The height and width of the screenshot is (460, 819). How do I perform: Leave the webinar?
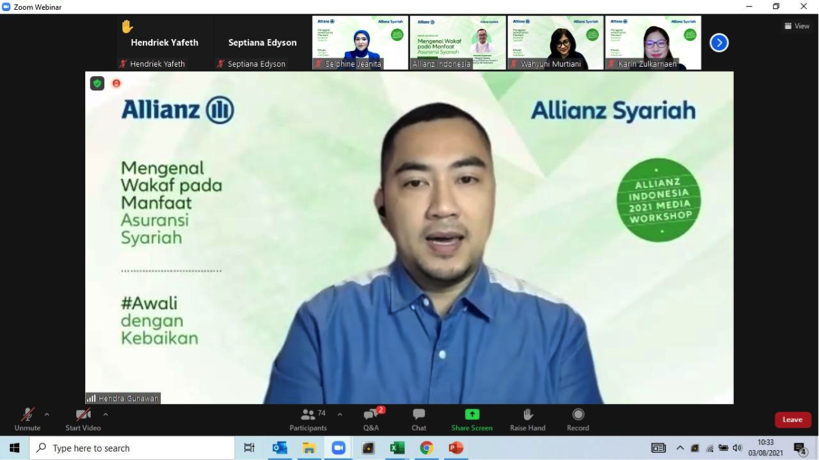coord(792,420)
